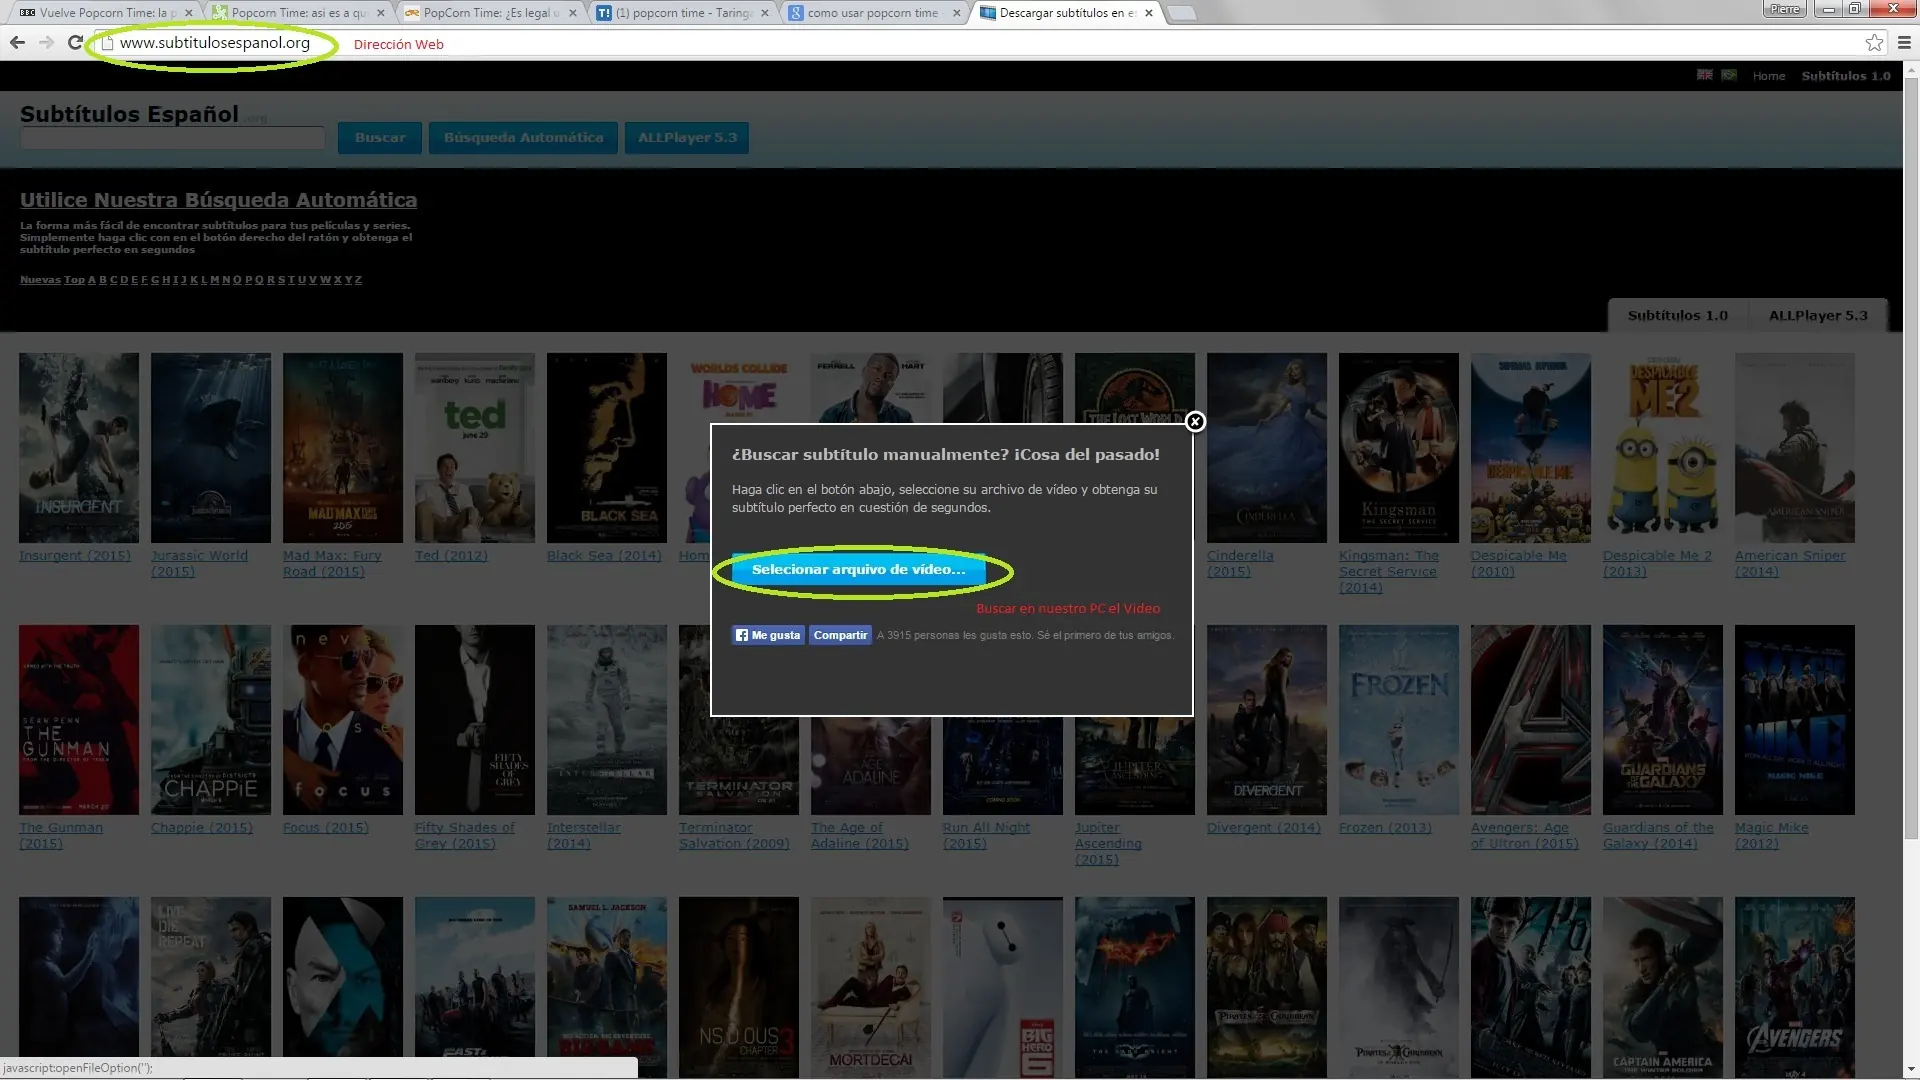Click scrollbar down arrow
1920x1080 pixels.
pyautogui.click(x=1911, y=1070)
